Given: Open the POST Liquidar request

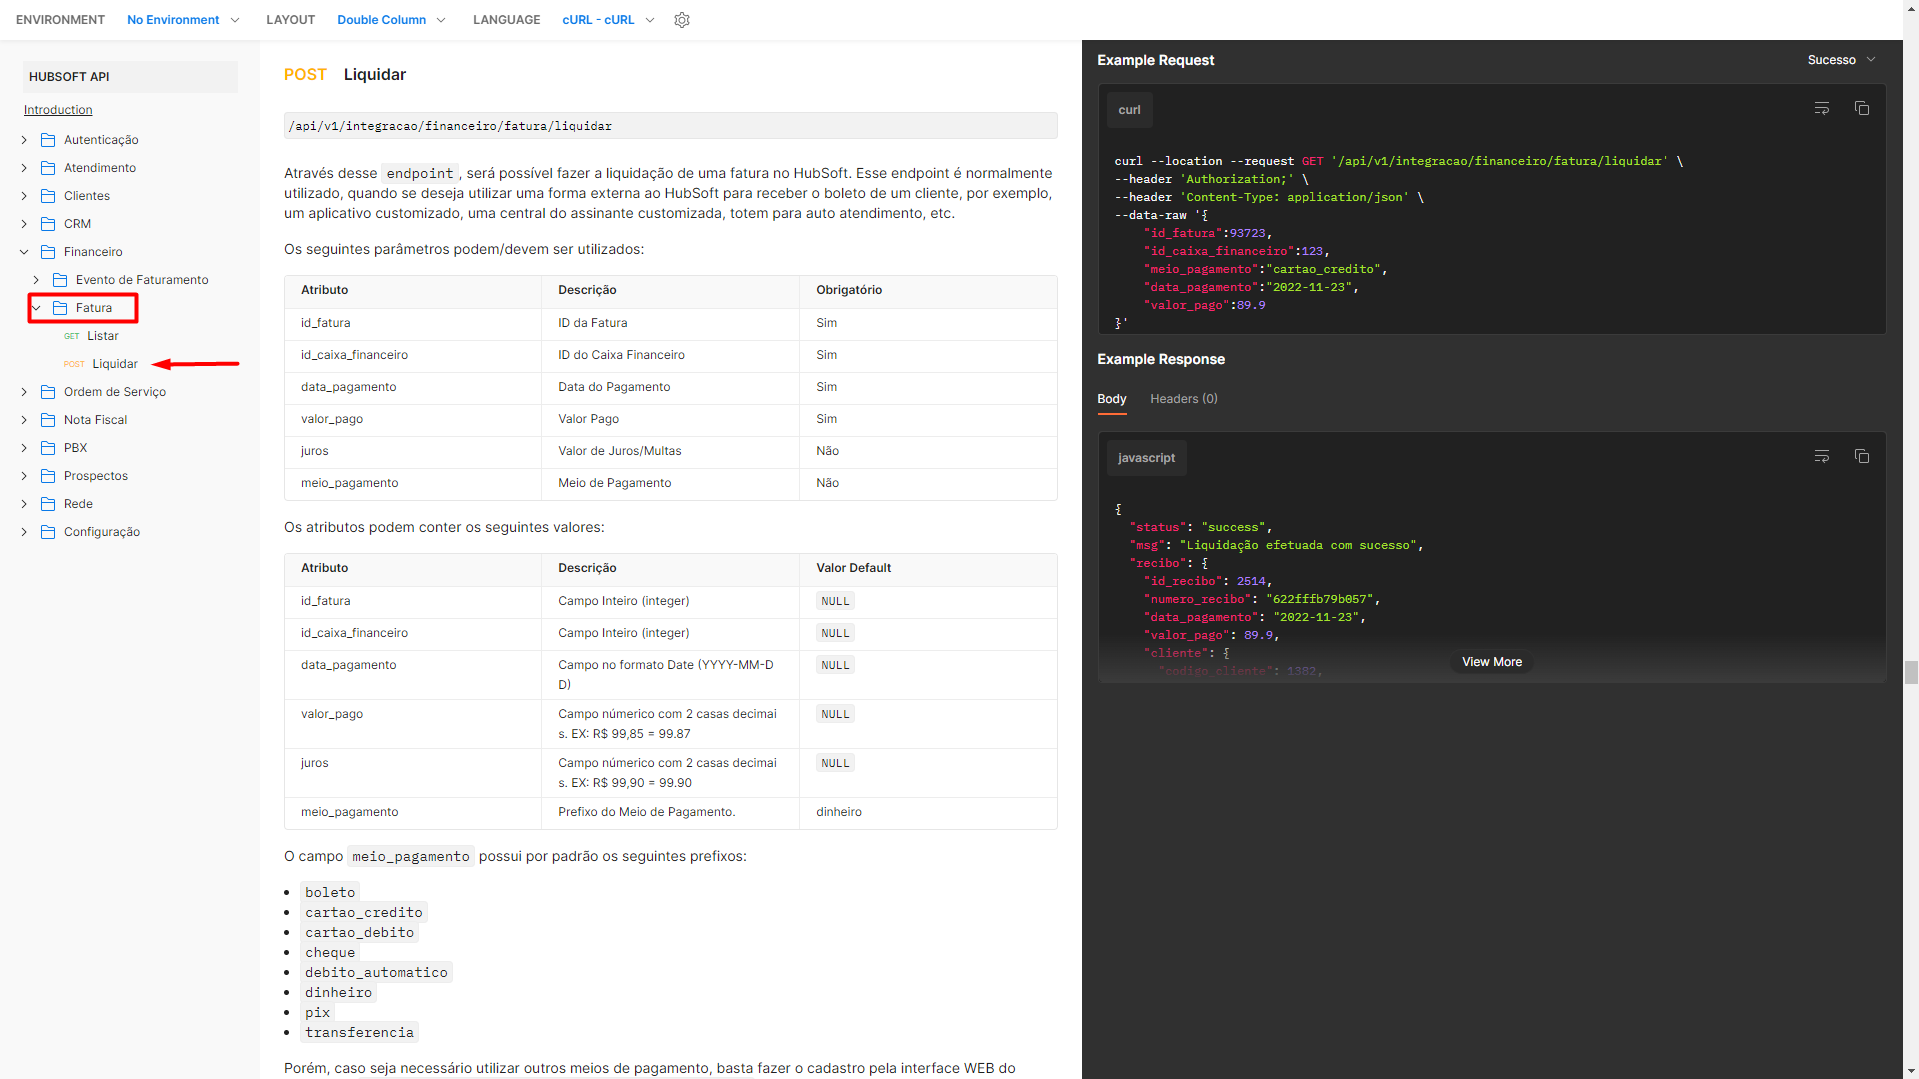Looking at the screenshot, I should (x=100, y=364).
